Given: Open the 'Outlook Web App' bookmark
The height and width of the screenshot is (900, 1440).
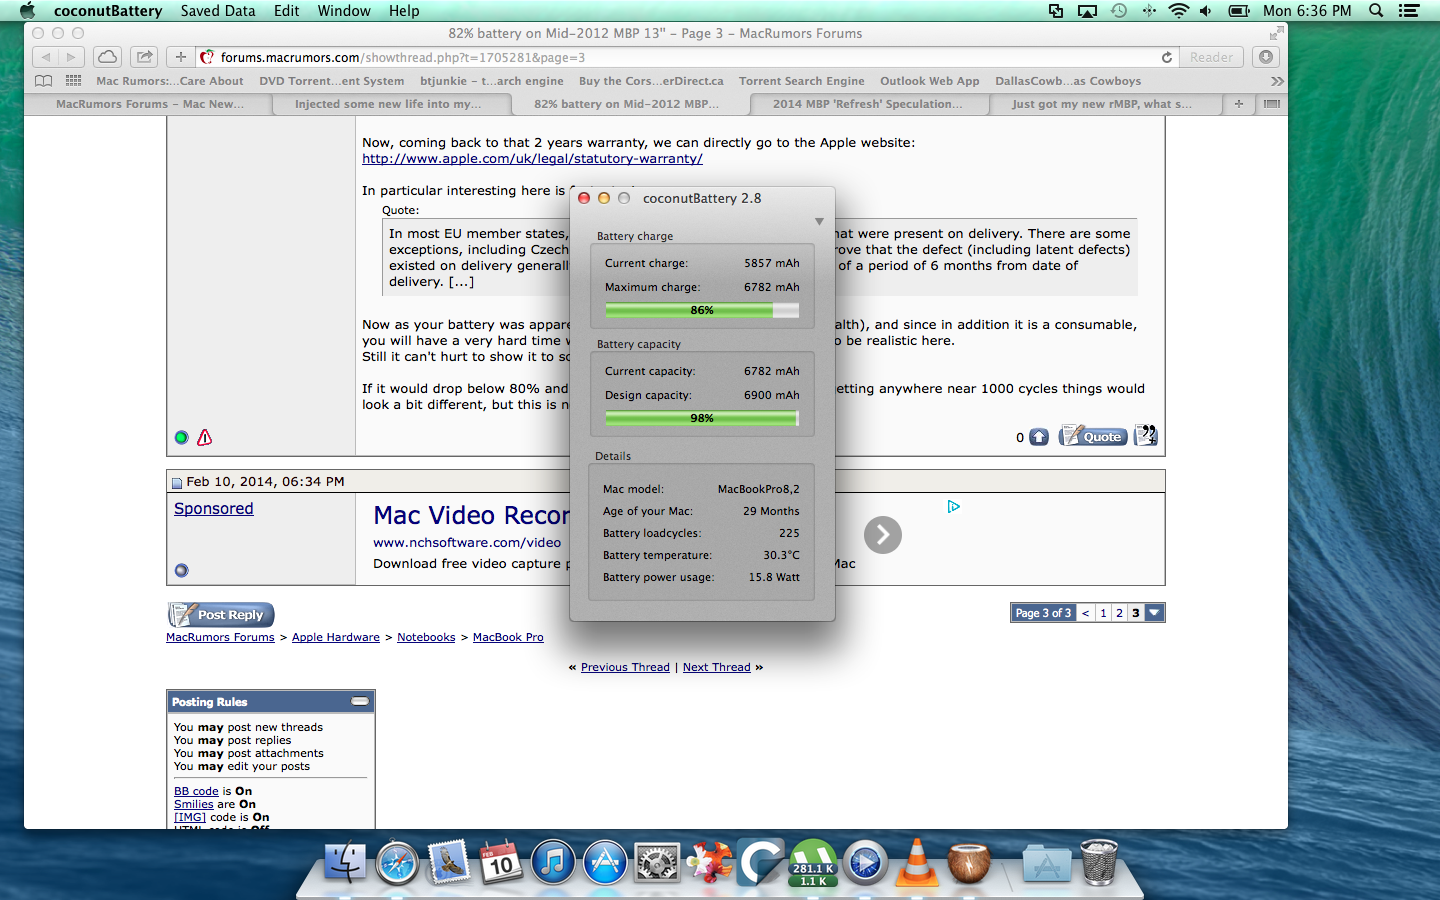Looking at the screenshot, I should (930, 81).
